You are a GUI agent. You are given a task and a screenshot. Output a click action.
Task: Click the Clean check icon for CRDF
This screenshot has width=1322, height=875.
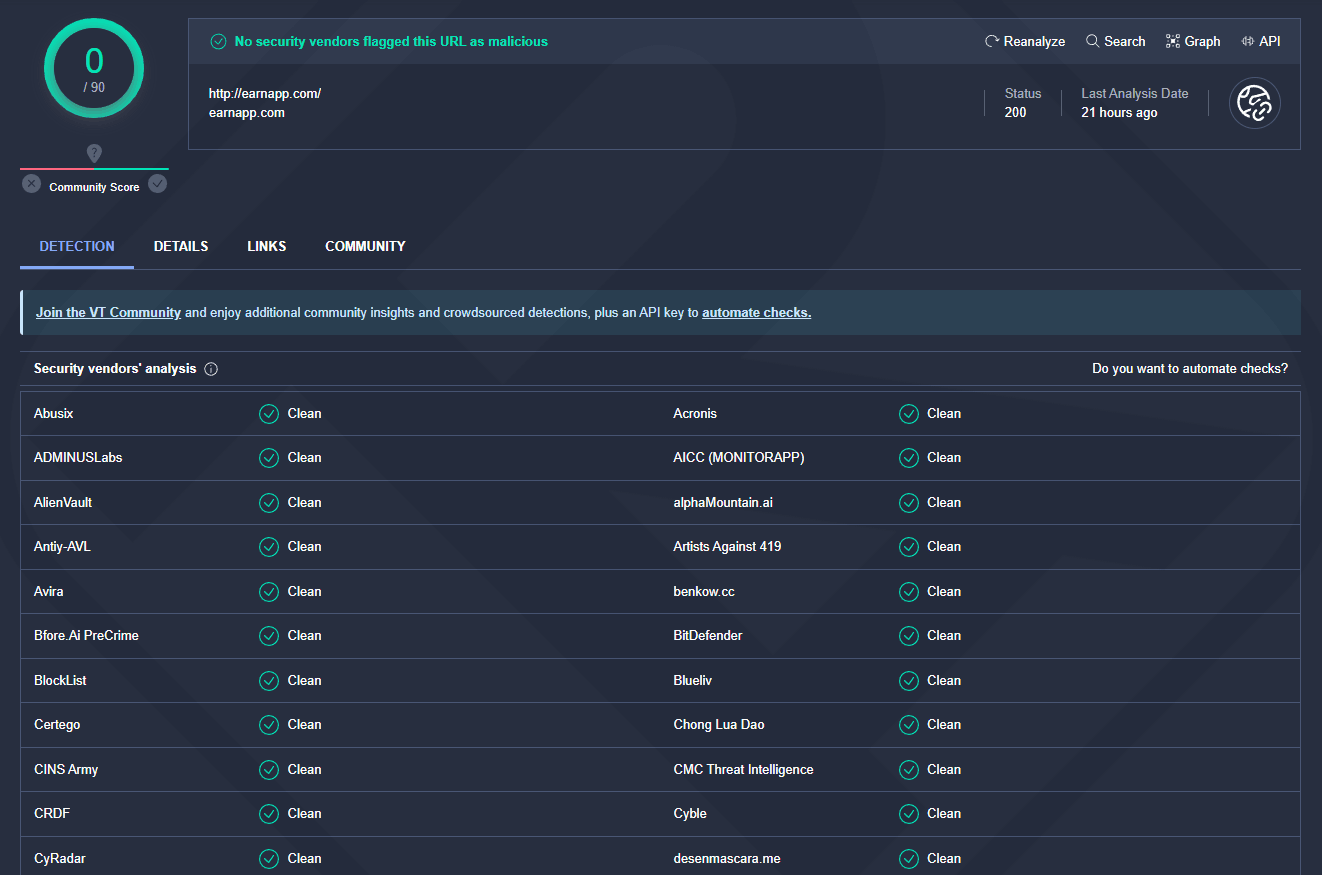[269, 814]
